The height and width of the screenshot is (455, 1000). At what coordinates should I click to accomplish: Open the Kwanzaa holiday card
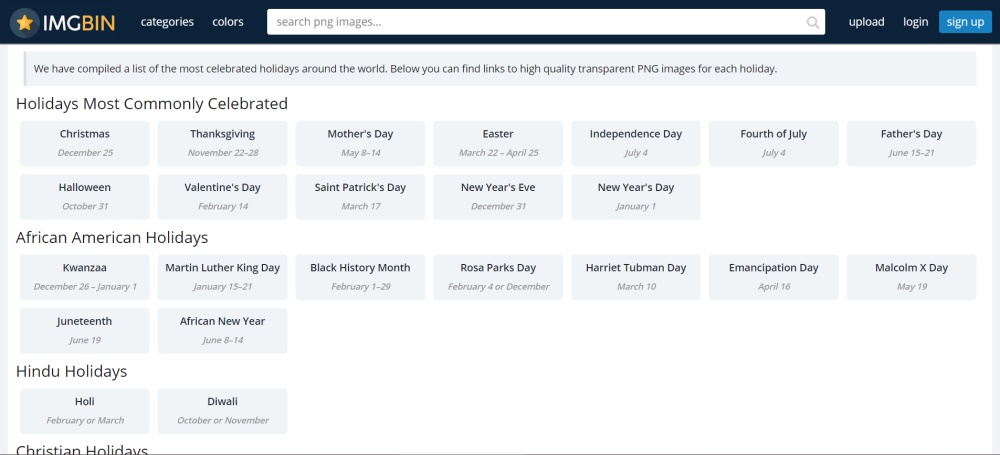click(85, 278)
